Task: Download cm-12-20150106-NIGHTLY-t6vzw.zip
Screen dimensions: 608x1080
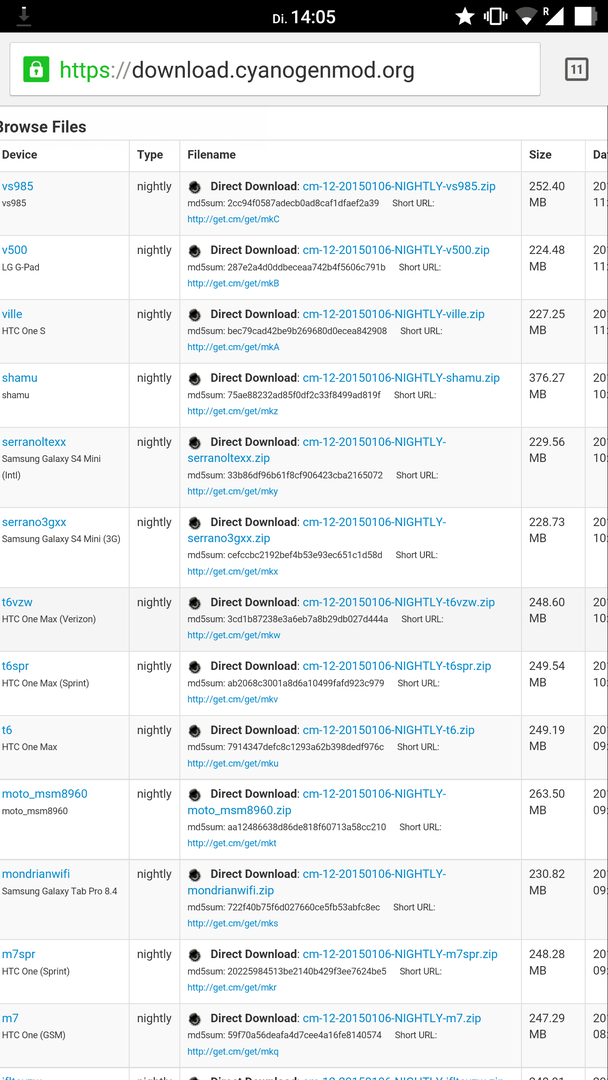Action: click(x=399, y=603)
